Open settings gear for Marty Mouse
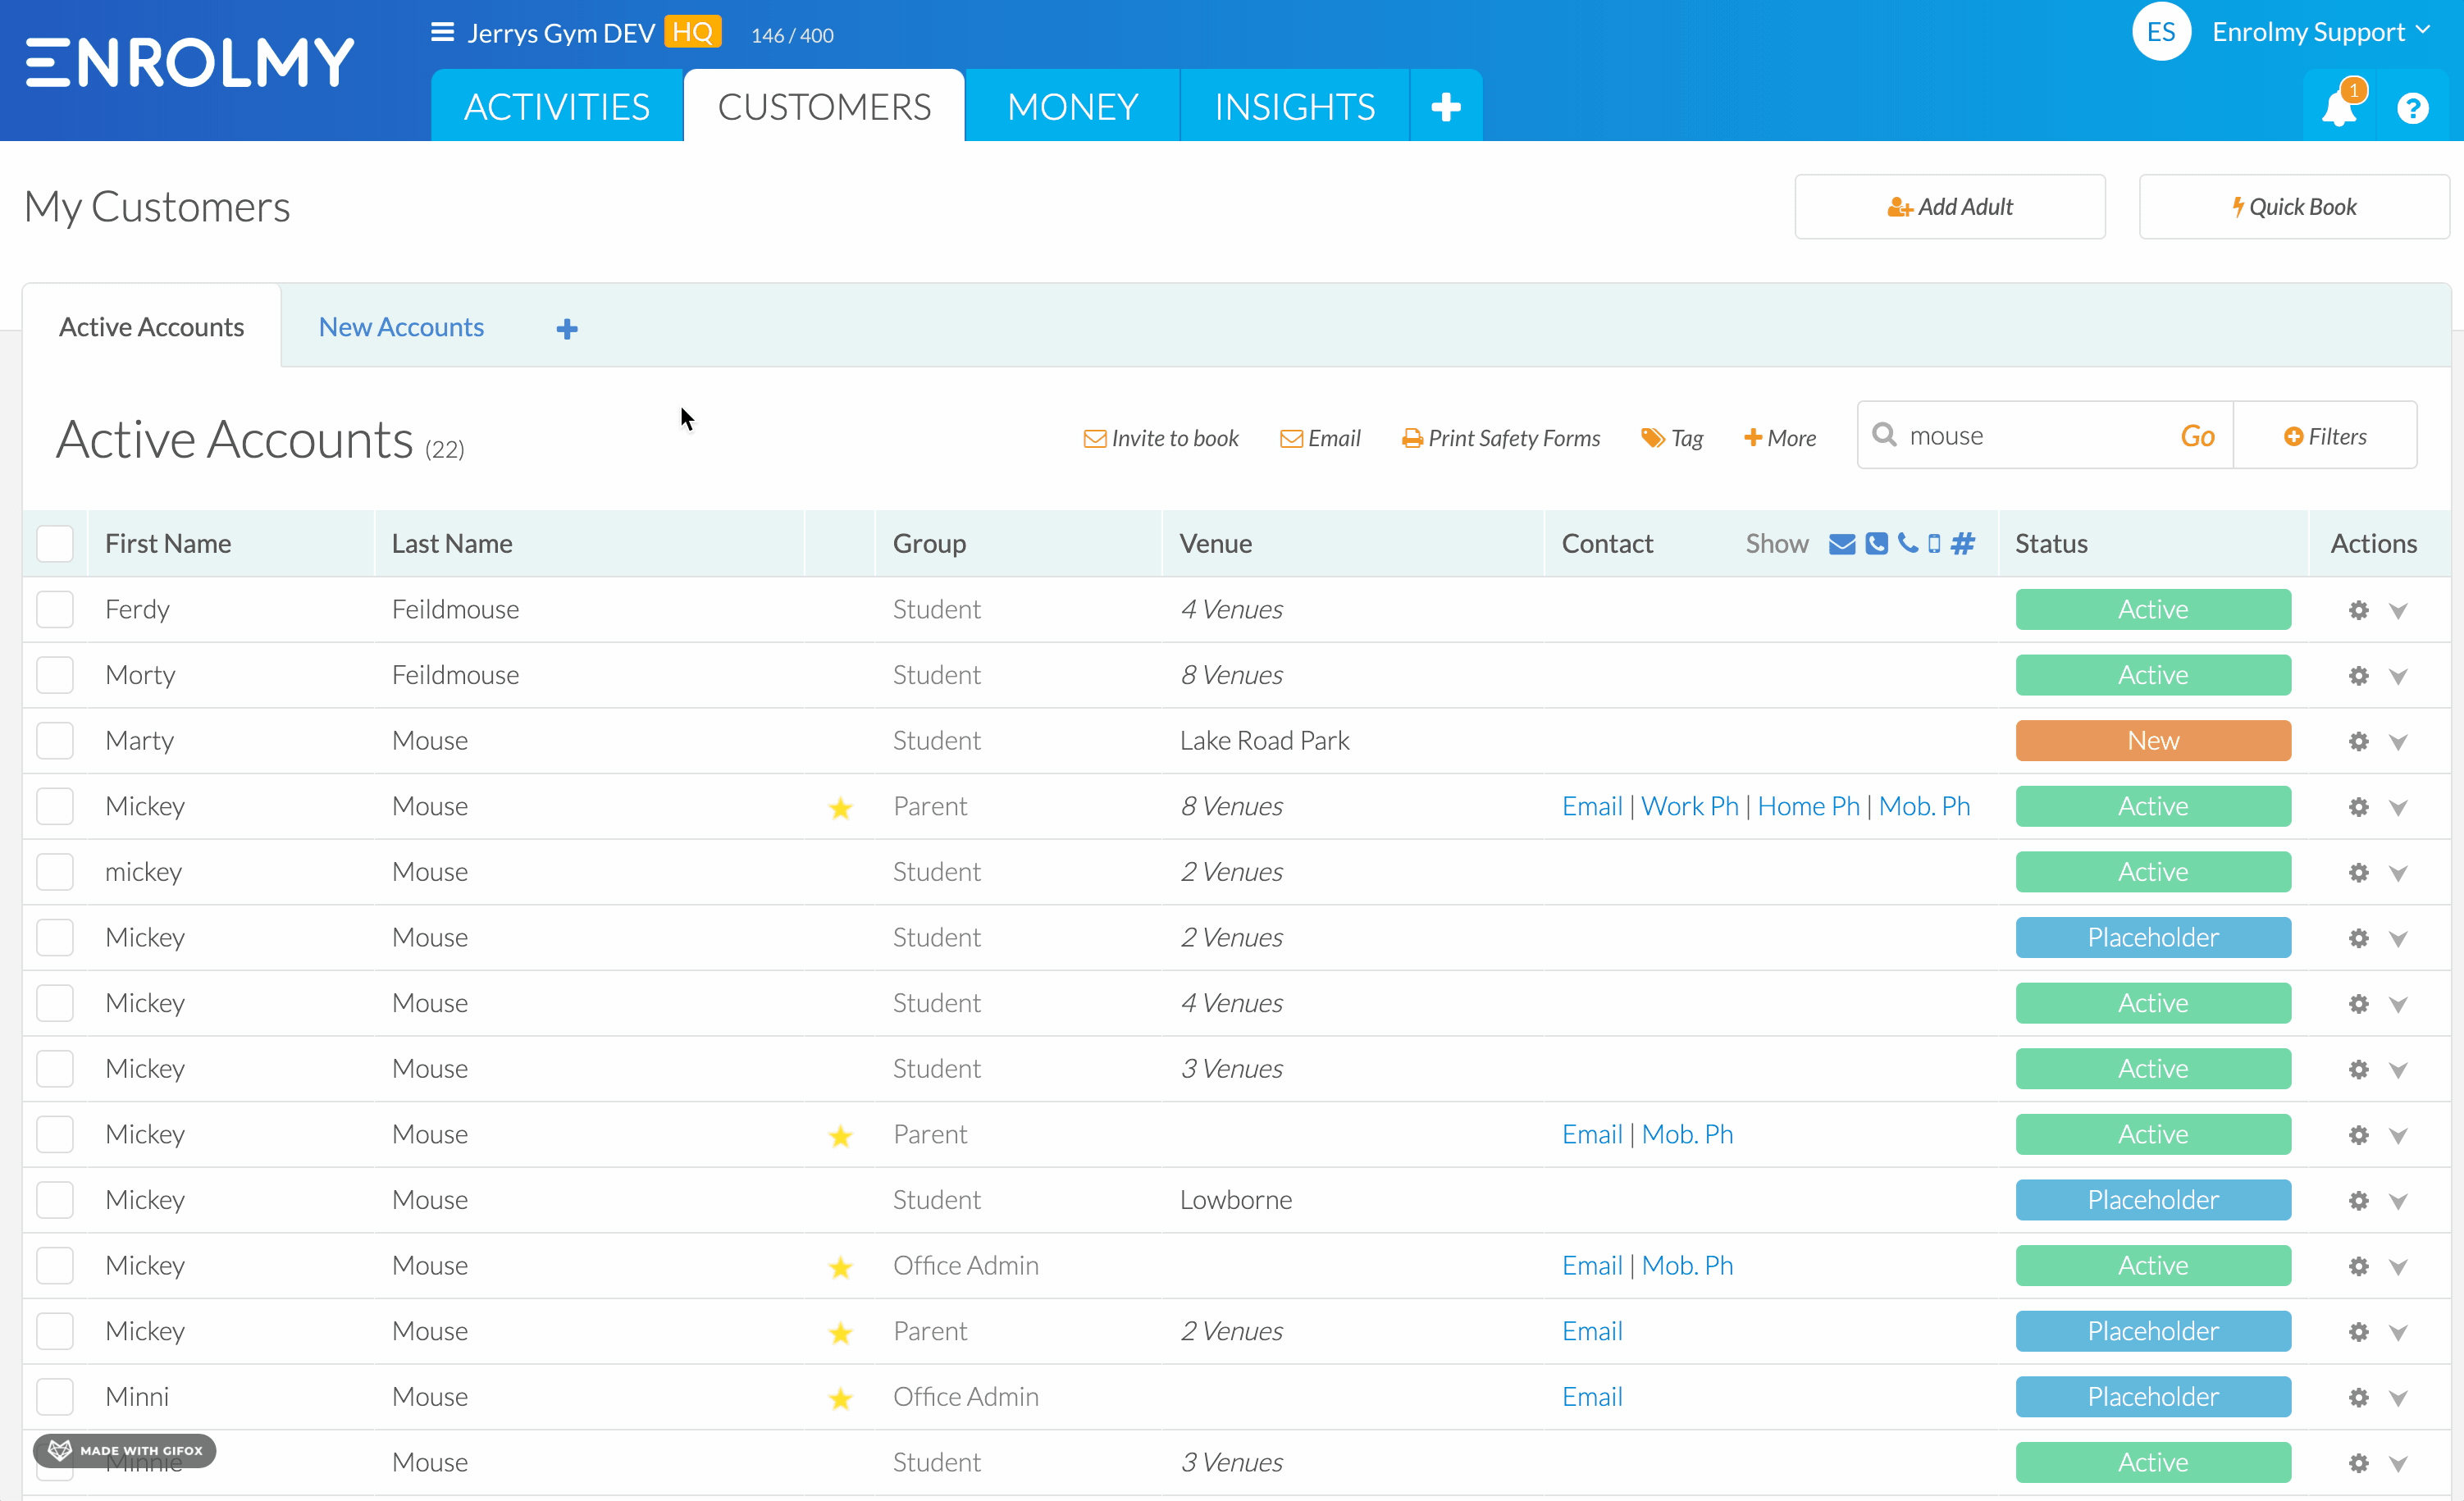The height and width of the screenshot is (1501, 2464). 2358,741
